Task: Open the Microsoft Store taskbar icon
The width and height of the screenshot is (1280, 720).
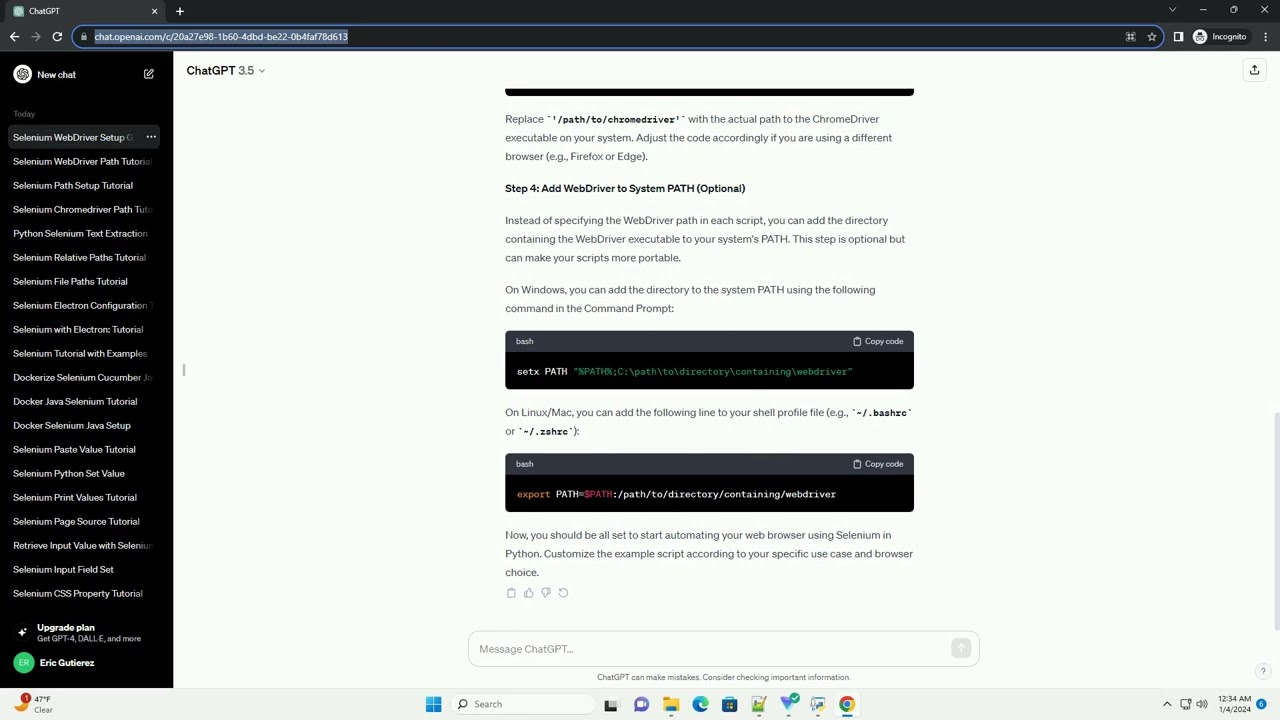Action: [x=729, y=704]
